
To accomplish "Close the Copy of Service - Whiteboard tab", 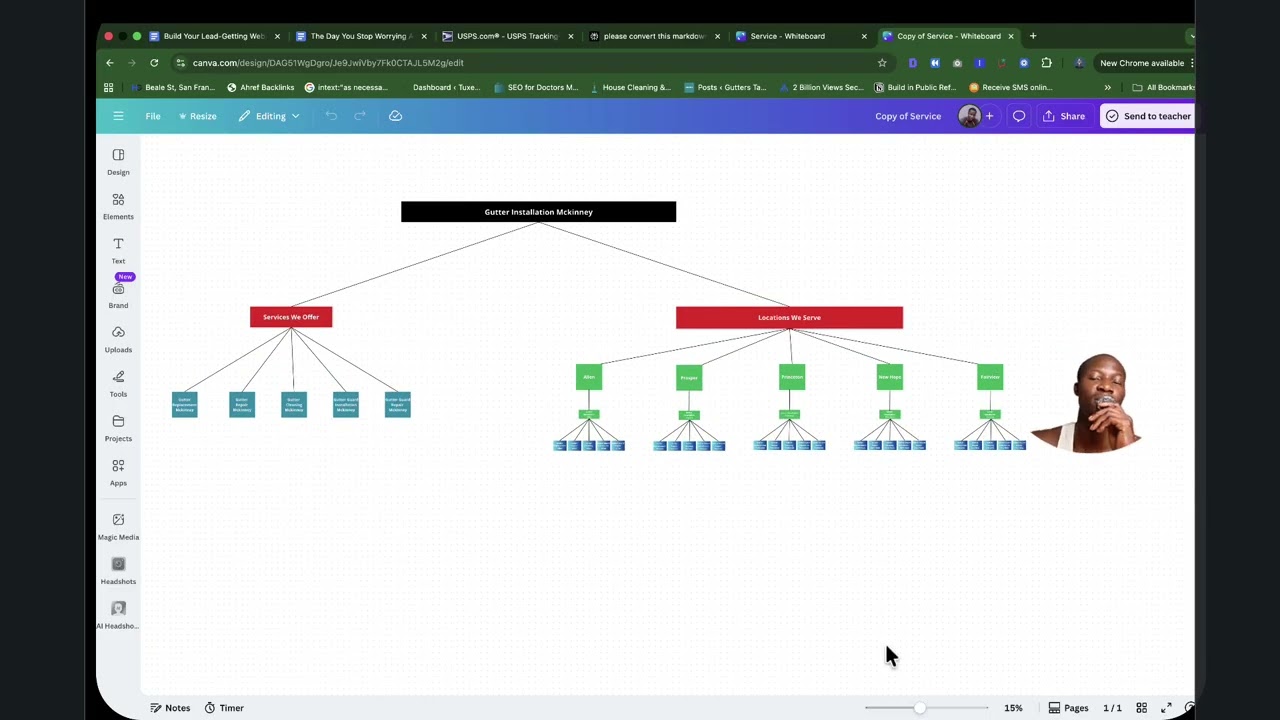I will 1010,36.
